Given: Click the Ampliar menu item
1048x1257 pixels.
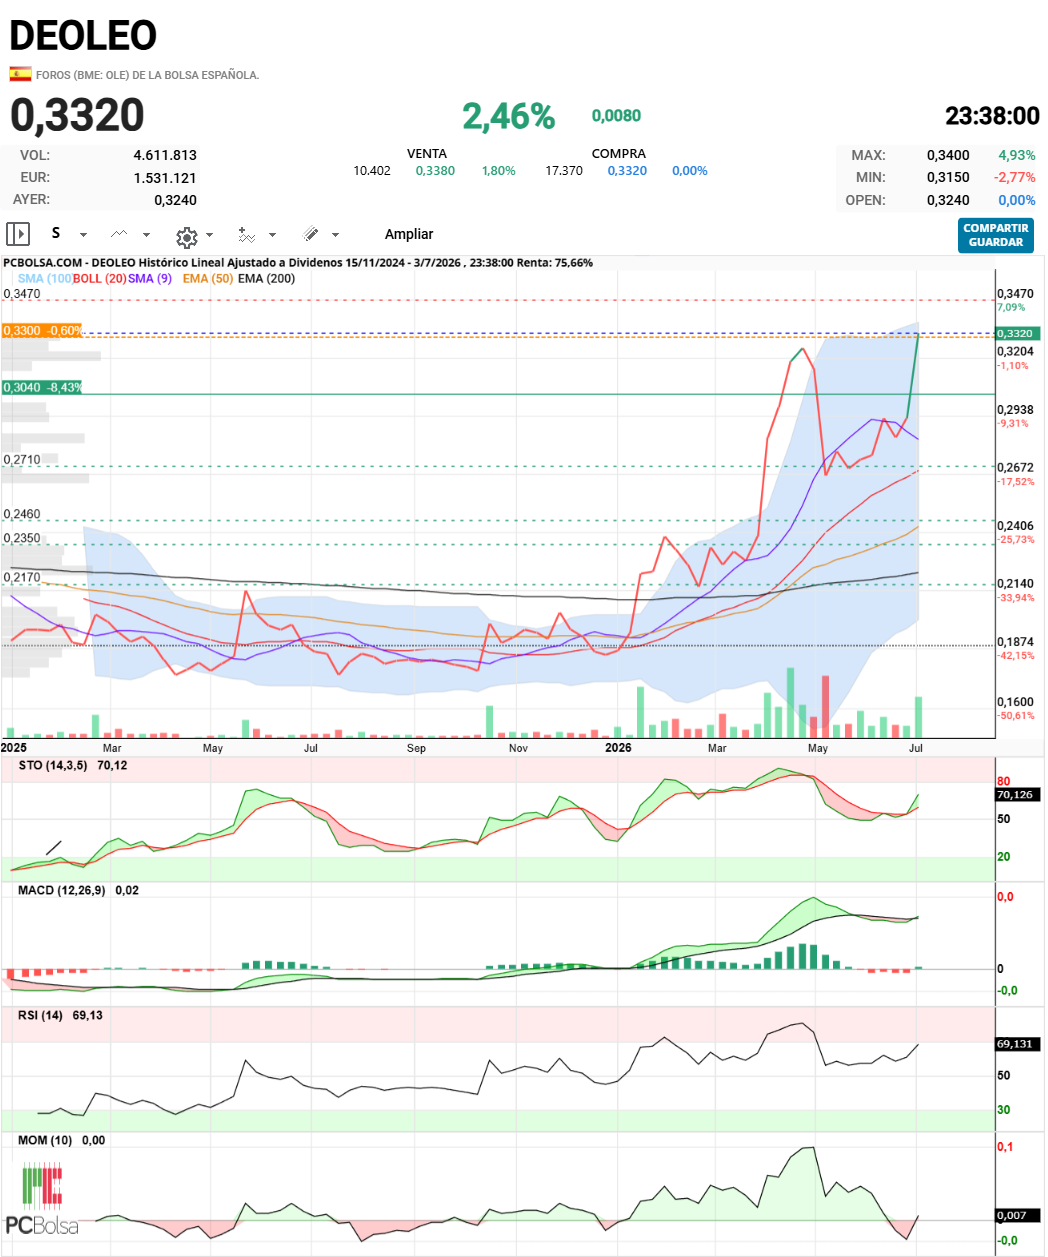Looking at the screenshot, I should click(x=409, y=234).
